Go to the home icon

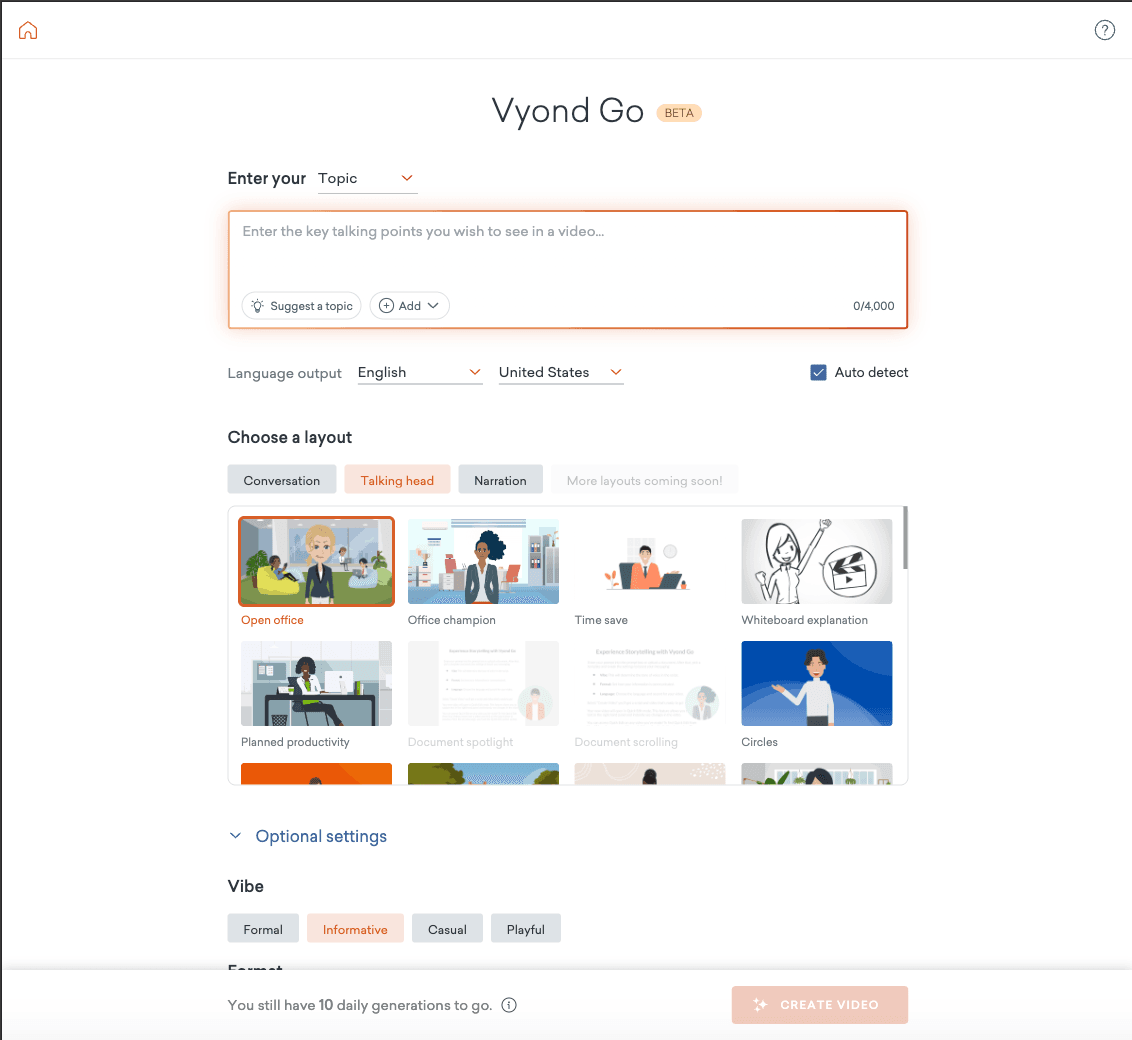[28, 30]
